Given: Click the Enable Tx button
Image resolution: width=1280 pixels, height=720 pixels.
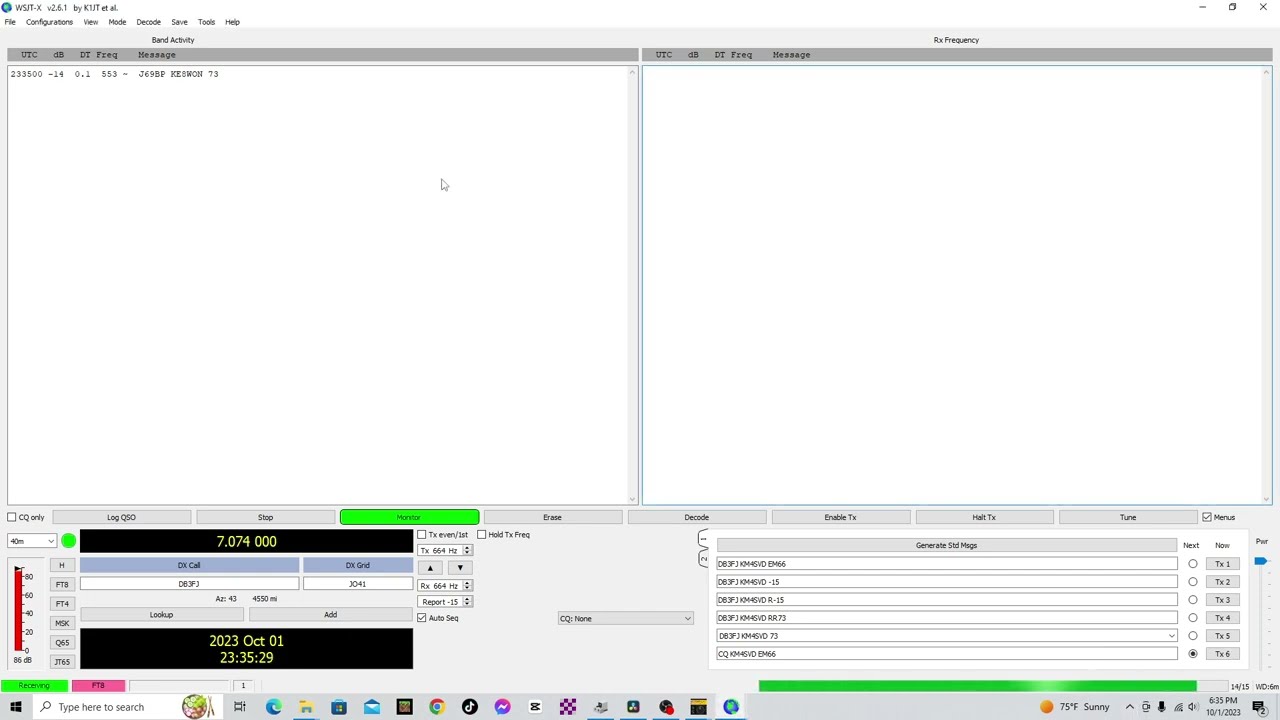Looking at the screenshot, I should coord(840,517).
